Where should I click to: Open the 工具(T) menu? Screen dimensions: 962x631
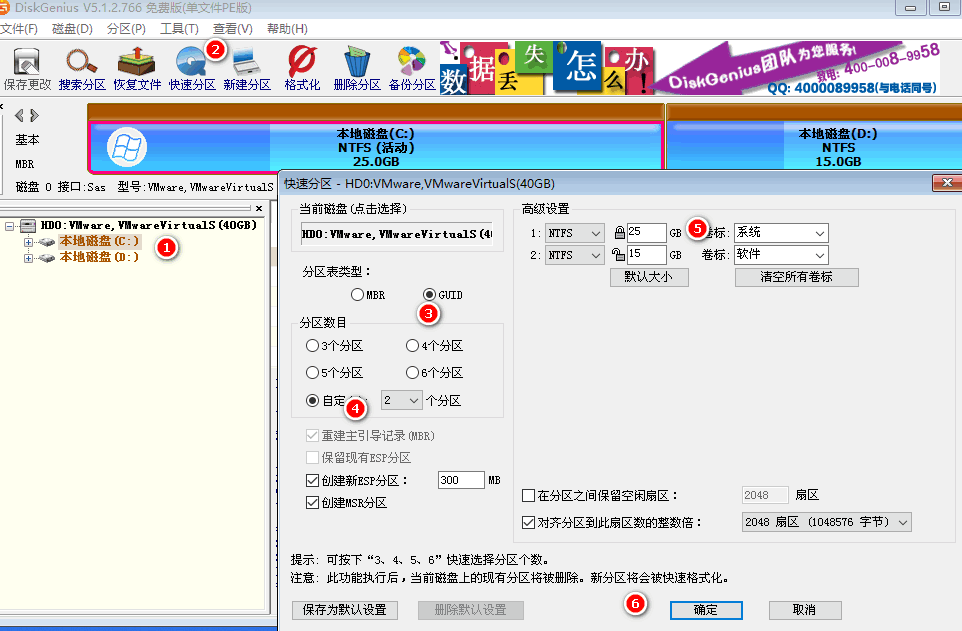pos(178,29)
